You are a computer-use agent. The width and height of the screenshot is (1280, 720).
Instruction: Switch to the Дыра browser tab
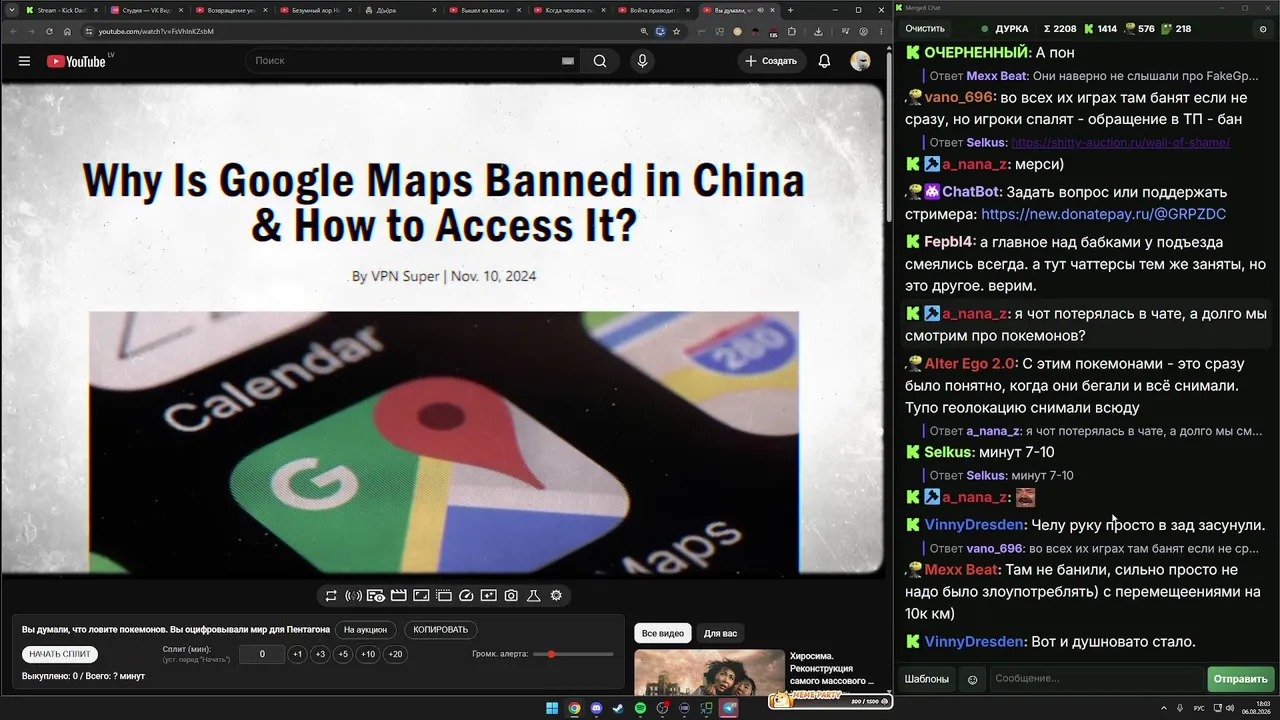[400, 10]
